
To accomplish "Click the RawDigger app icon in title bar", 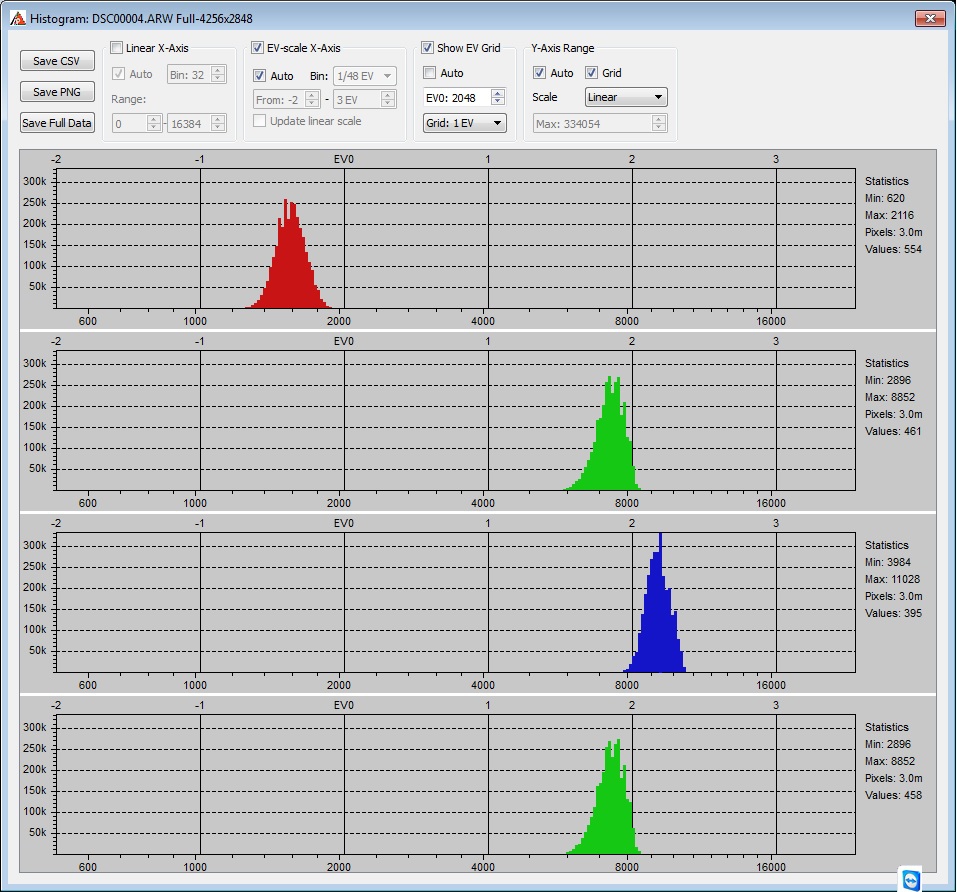I will tap(18, 18).
